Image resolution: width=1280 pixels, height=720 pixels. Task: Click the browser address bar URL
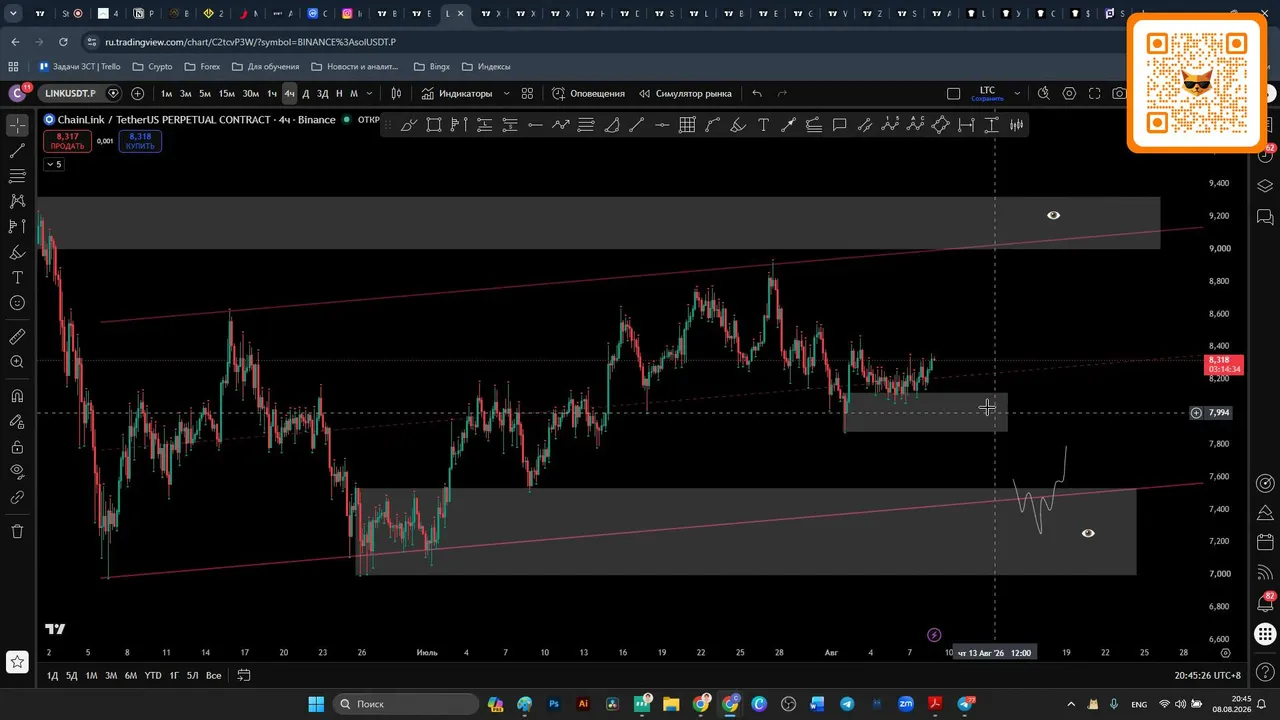[x=250, y=42]
